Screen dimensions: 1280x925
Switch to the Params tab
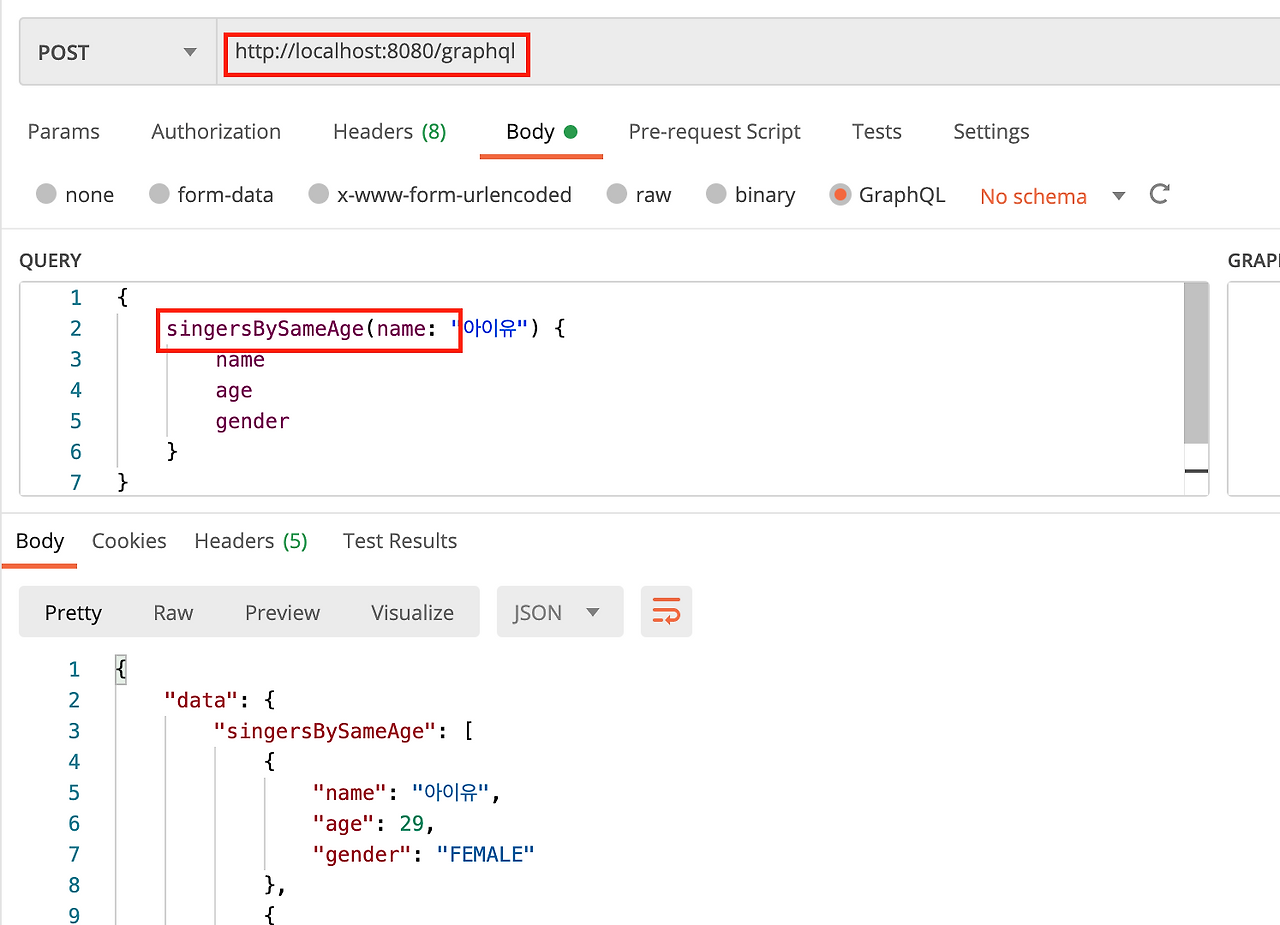tap(64, 131)
